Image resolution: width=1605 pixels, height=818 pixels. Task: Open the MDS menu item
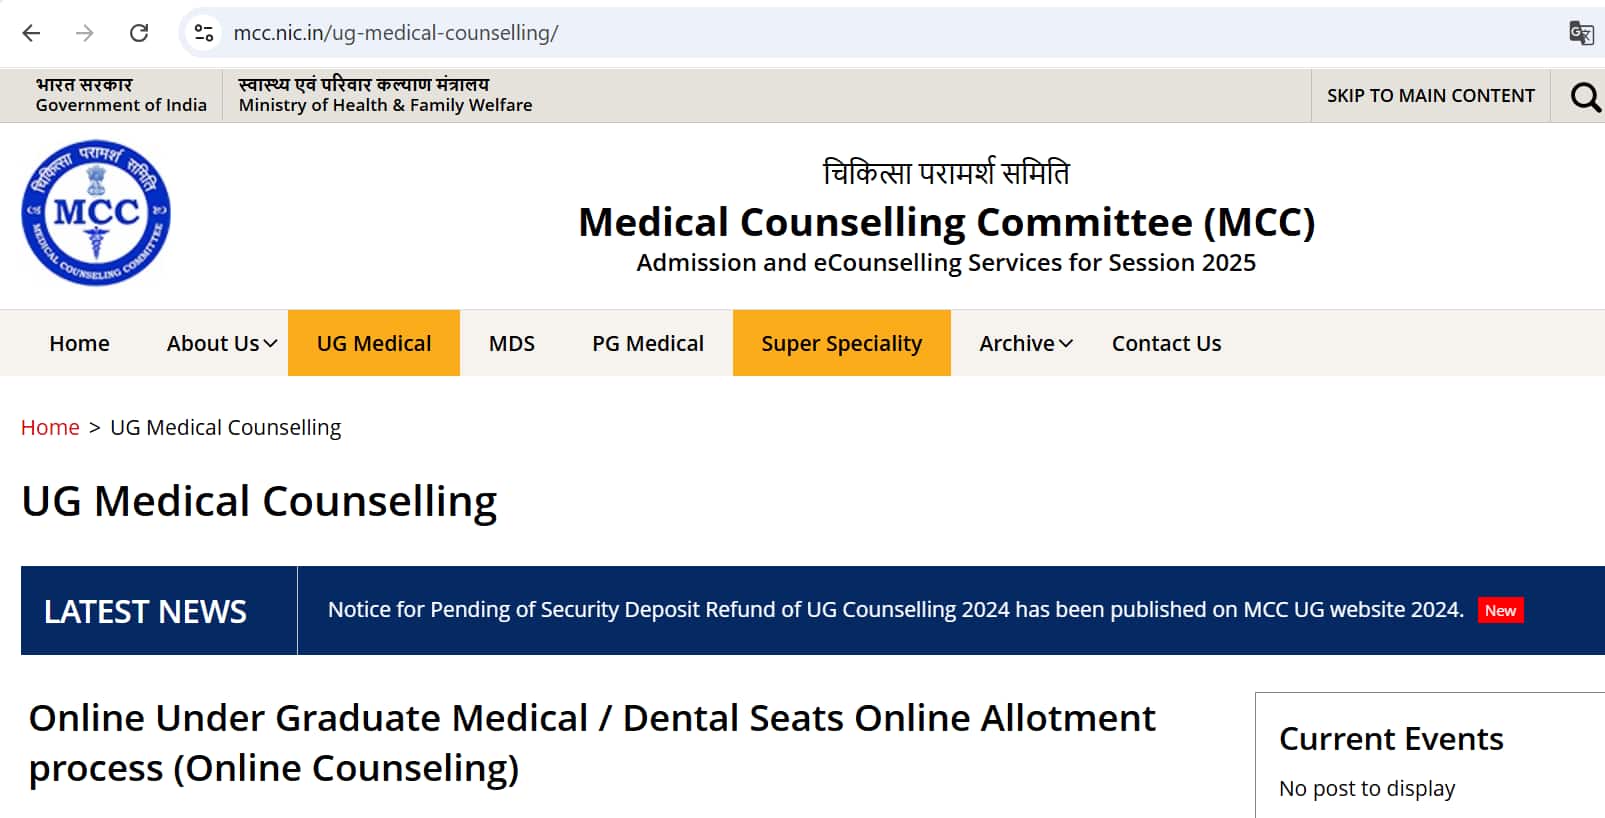point(512,343)
